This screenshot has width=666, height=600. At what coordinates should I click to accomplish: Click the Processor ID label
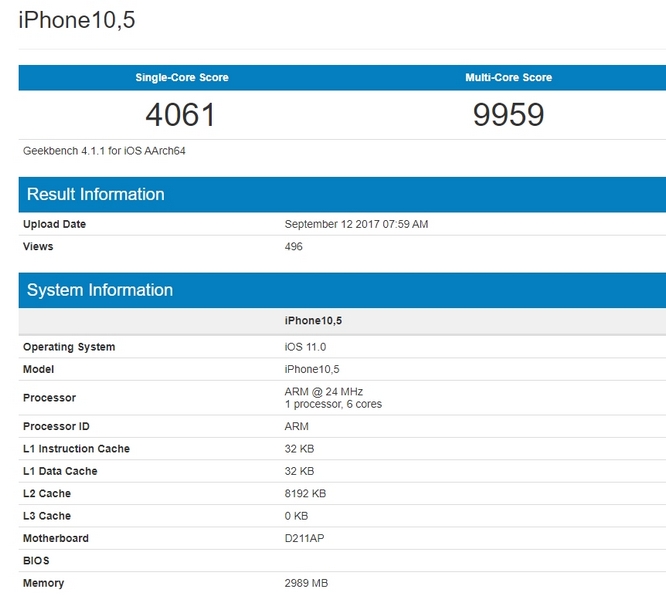click(x=56, y=426)
